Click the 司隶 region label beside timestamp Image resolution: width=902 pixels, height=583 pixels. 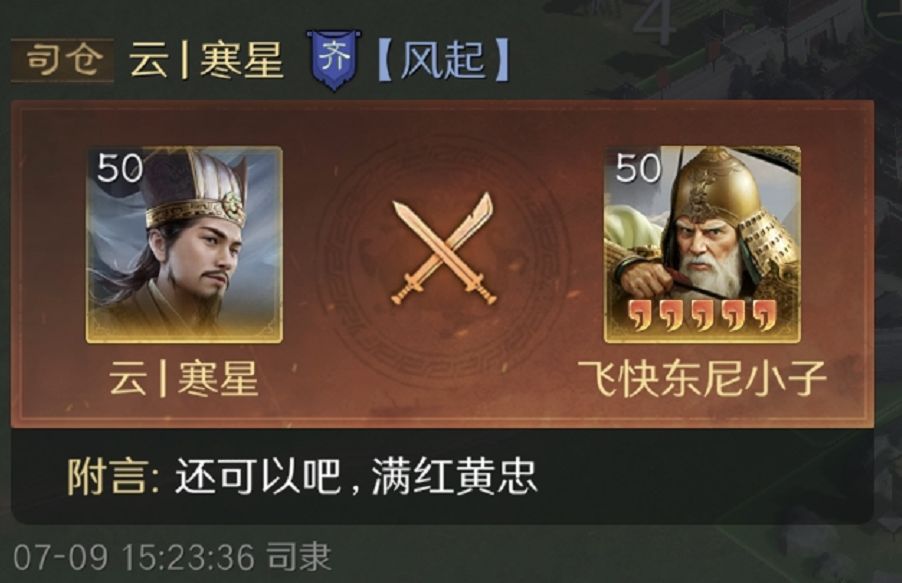[x=299, y=557]
